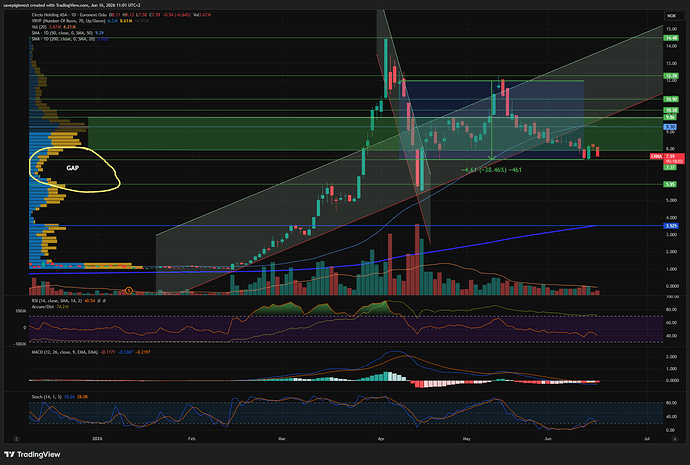Select the RSI indicator legend label
Viewport: 690px width, 465px height.
pos(57,301)
